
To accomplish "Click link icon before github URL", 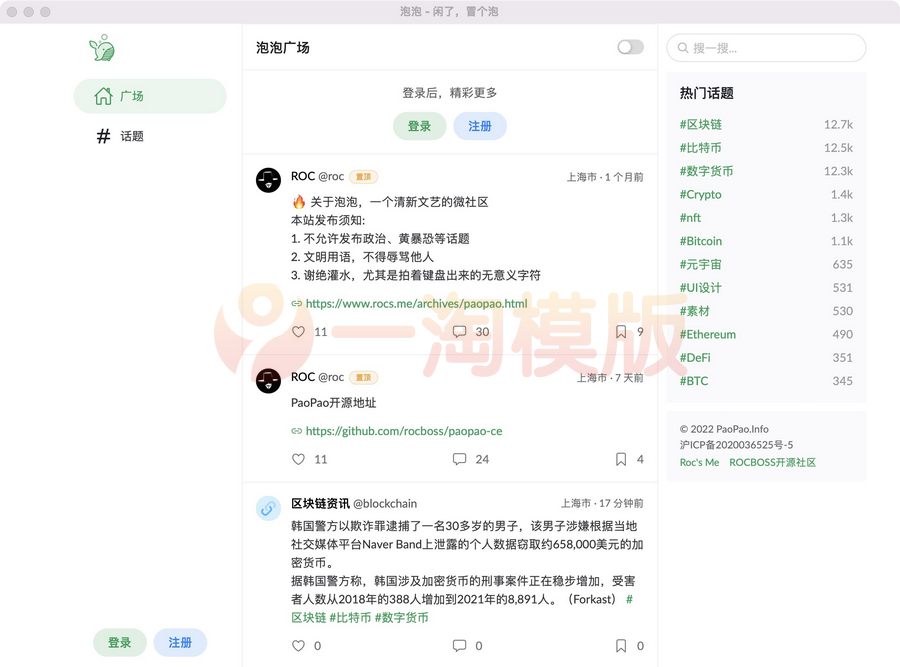I will [297, 431].
